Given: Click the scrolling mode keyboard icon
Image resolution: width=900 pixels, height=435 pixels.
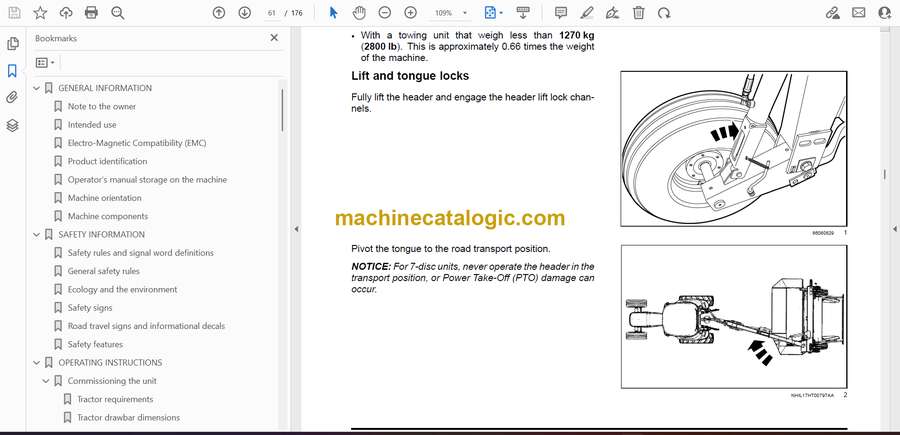Looking at the screenshot, I should [522, 13].
